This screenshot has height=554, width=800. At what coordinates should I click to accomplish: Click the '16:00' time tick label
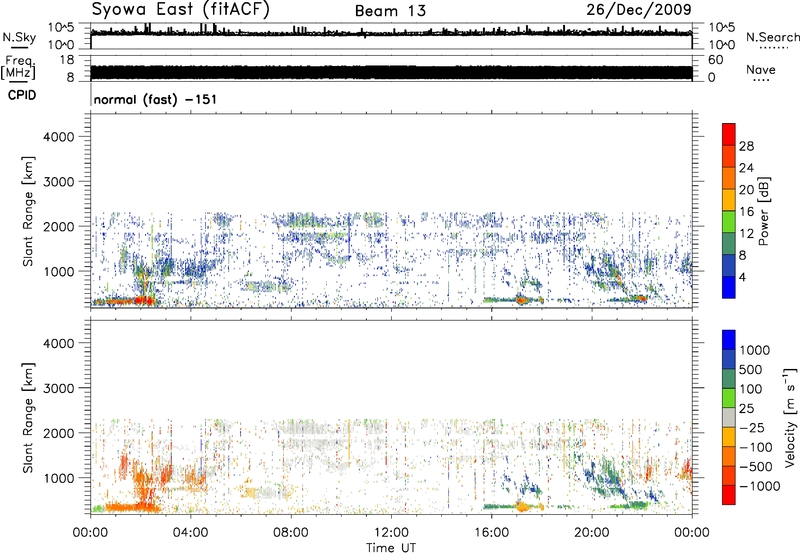(x=491, y=533)
